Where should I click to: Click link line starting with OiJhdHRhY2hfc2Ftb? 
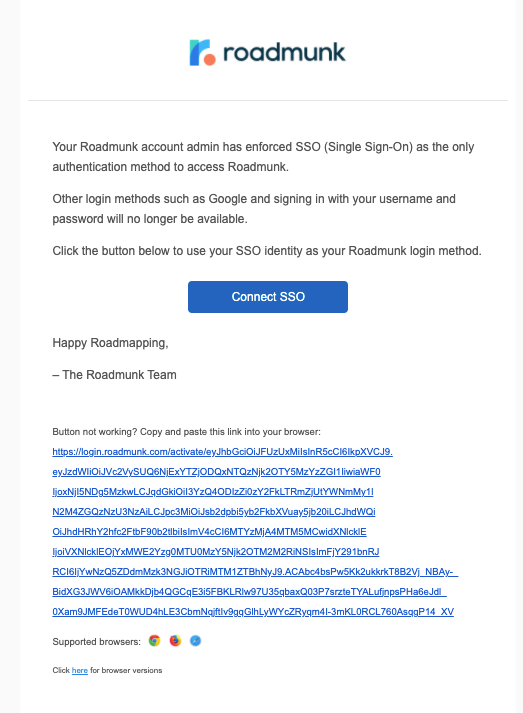[x=209, y=532]
